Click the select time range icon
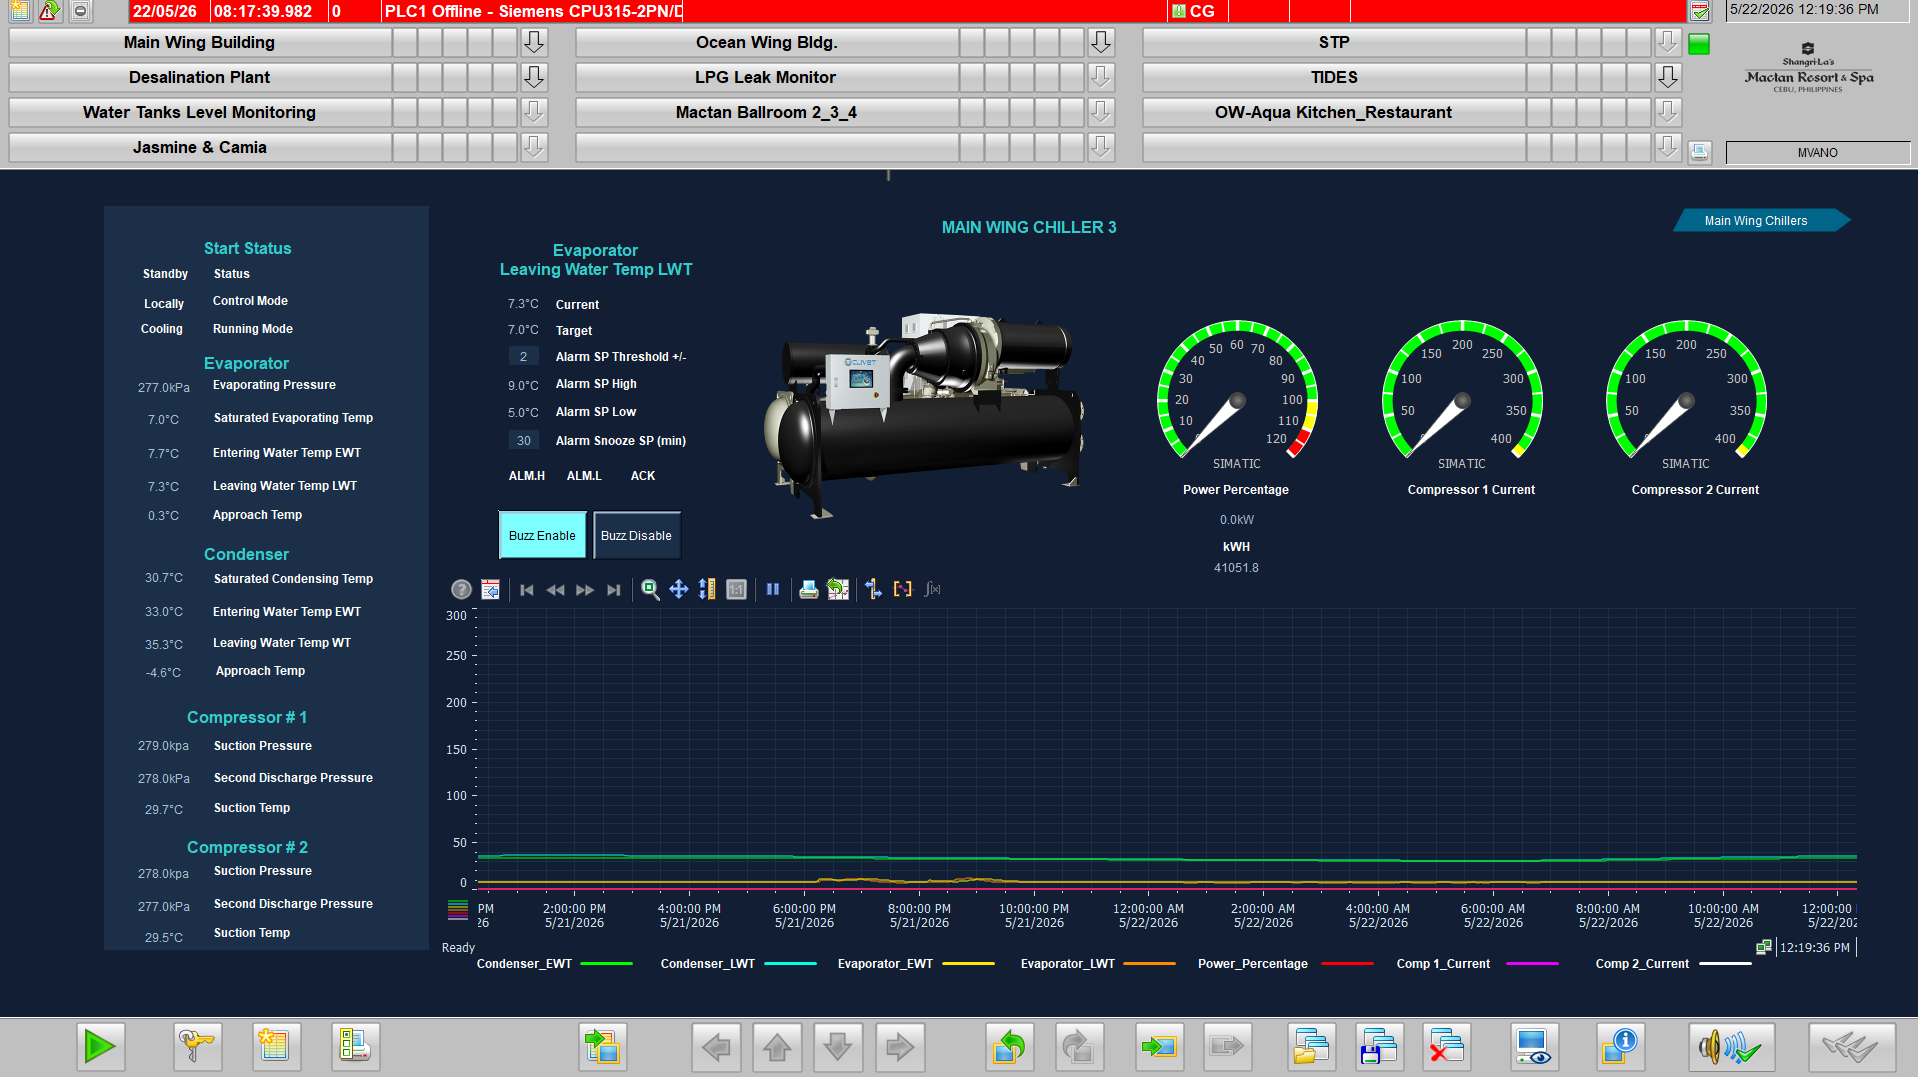 point(903,590)
